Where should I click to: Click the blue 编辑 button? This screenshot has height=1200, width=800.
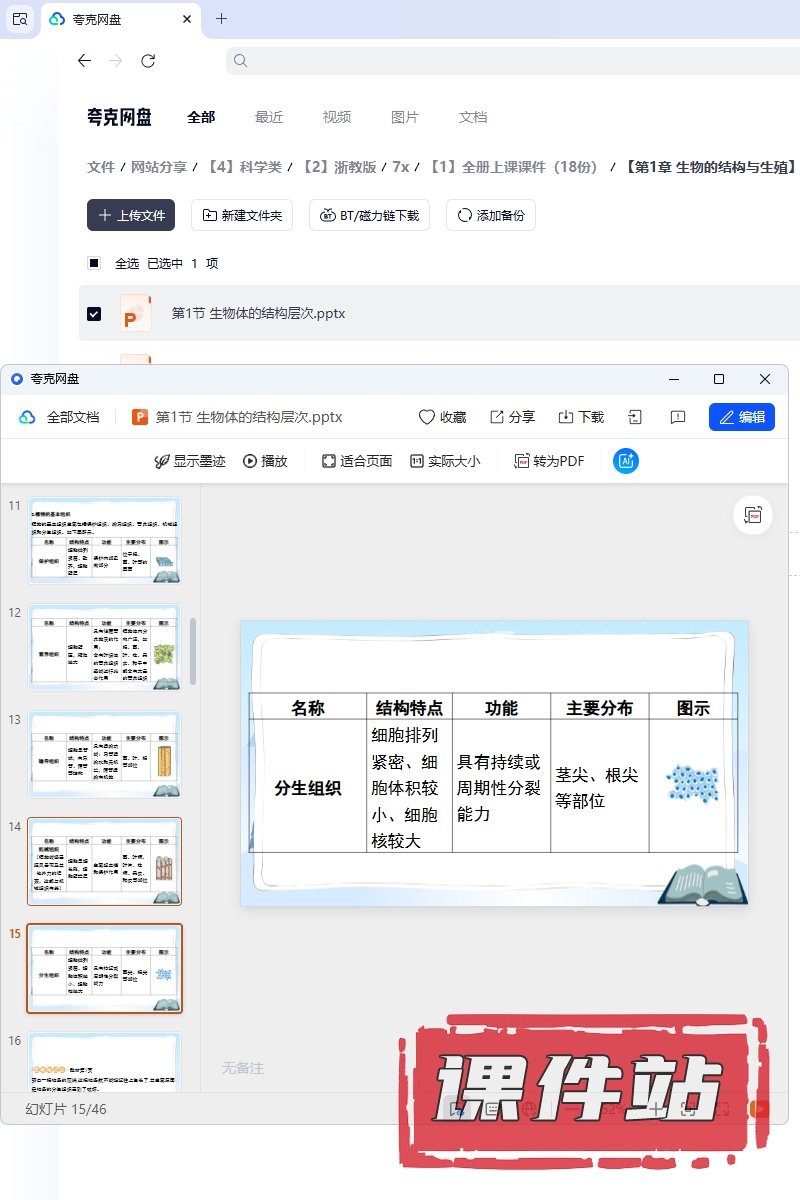point(741,417)
